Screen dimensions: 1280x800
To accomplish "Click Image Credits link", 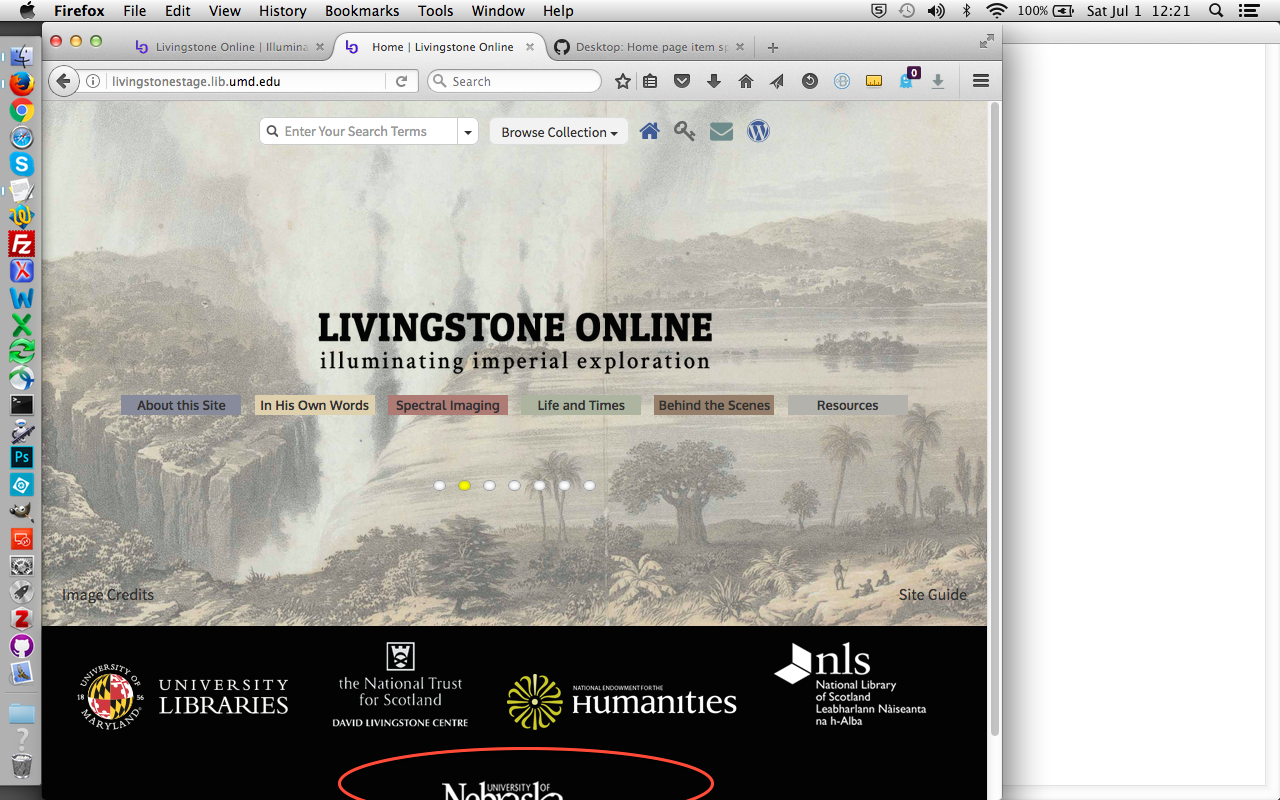I will click(x=108, y=594).
